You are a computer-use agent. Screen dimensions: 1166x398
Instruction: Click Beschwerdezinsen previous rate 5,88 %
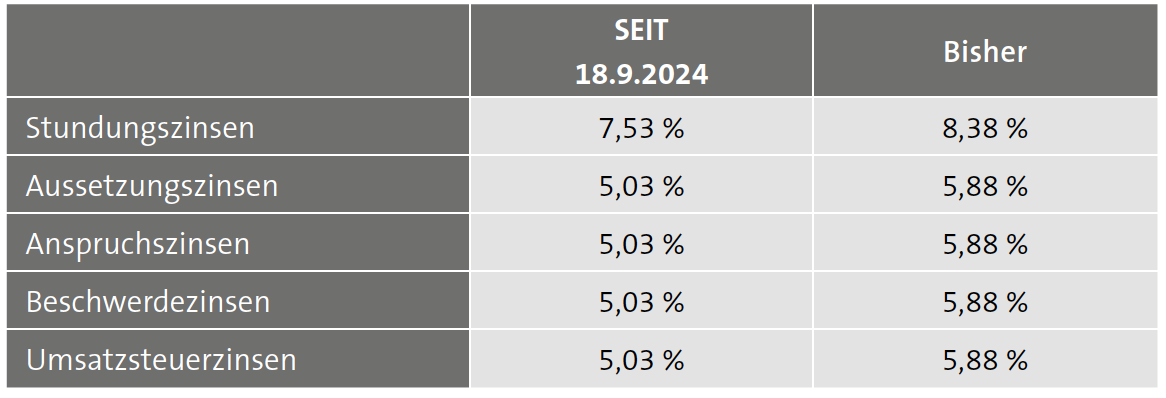(x=985, y=301)
